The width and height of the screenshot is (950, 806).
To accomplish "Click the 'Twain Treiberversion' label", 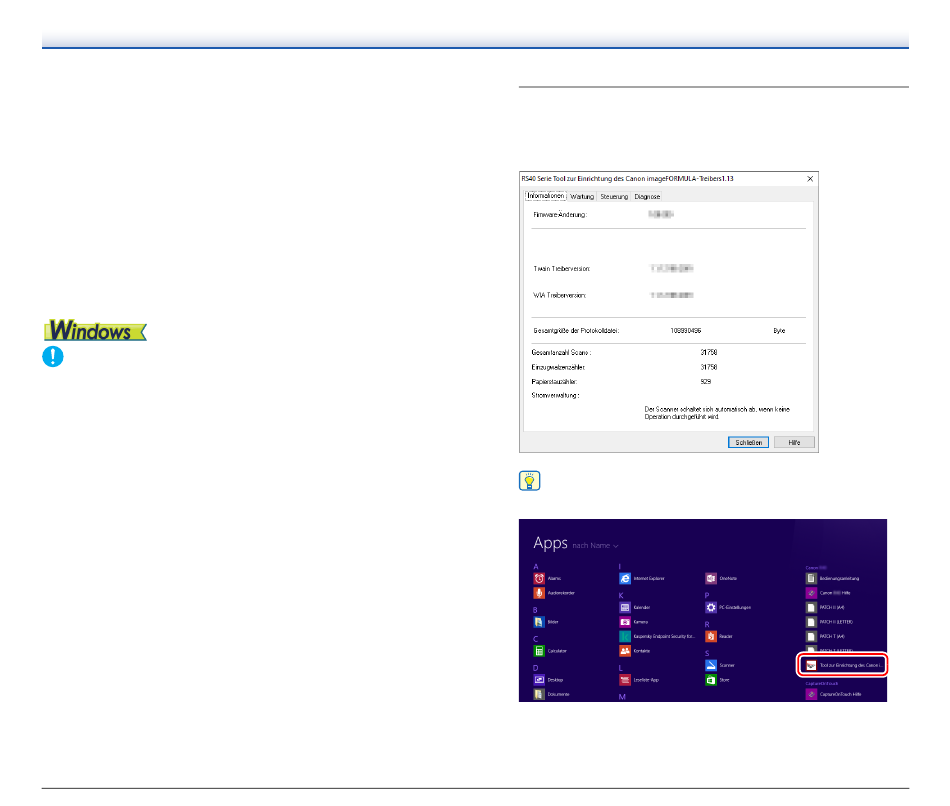I will [562, 268].
